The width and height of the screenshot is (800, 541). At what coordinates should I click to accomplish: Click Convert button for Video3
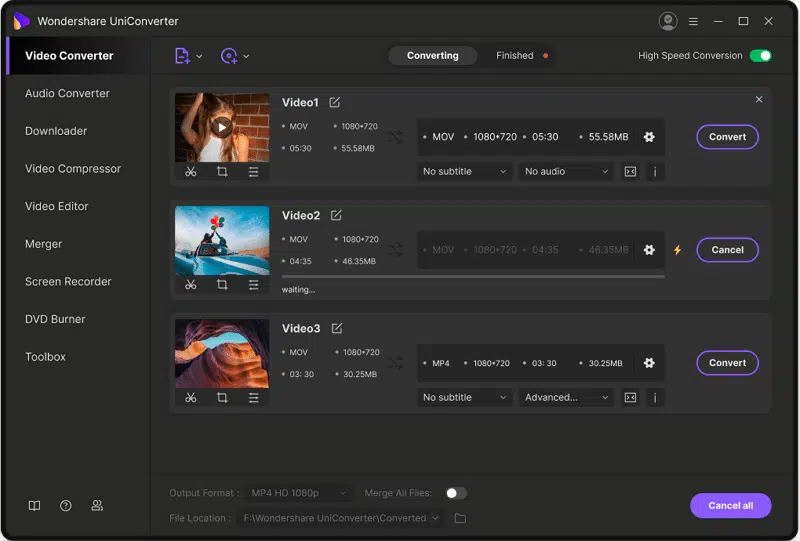pos(727,362)
